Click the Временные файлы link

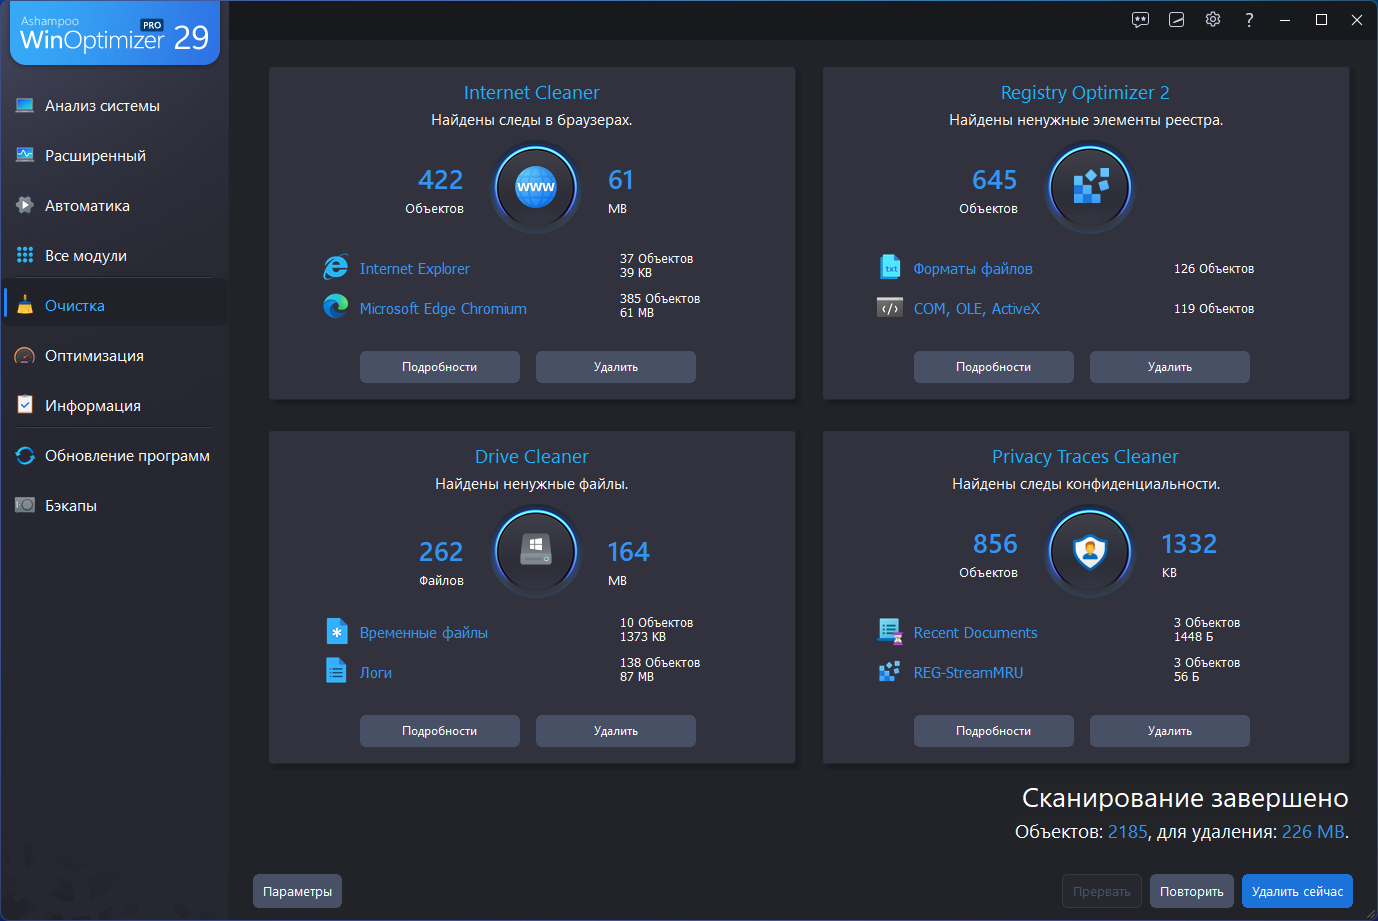pos(424,633)
